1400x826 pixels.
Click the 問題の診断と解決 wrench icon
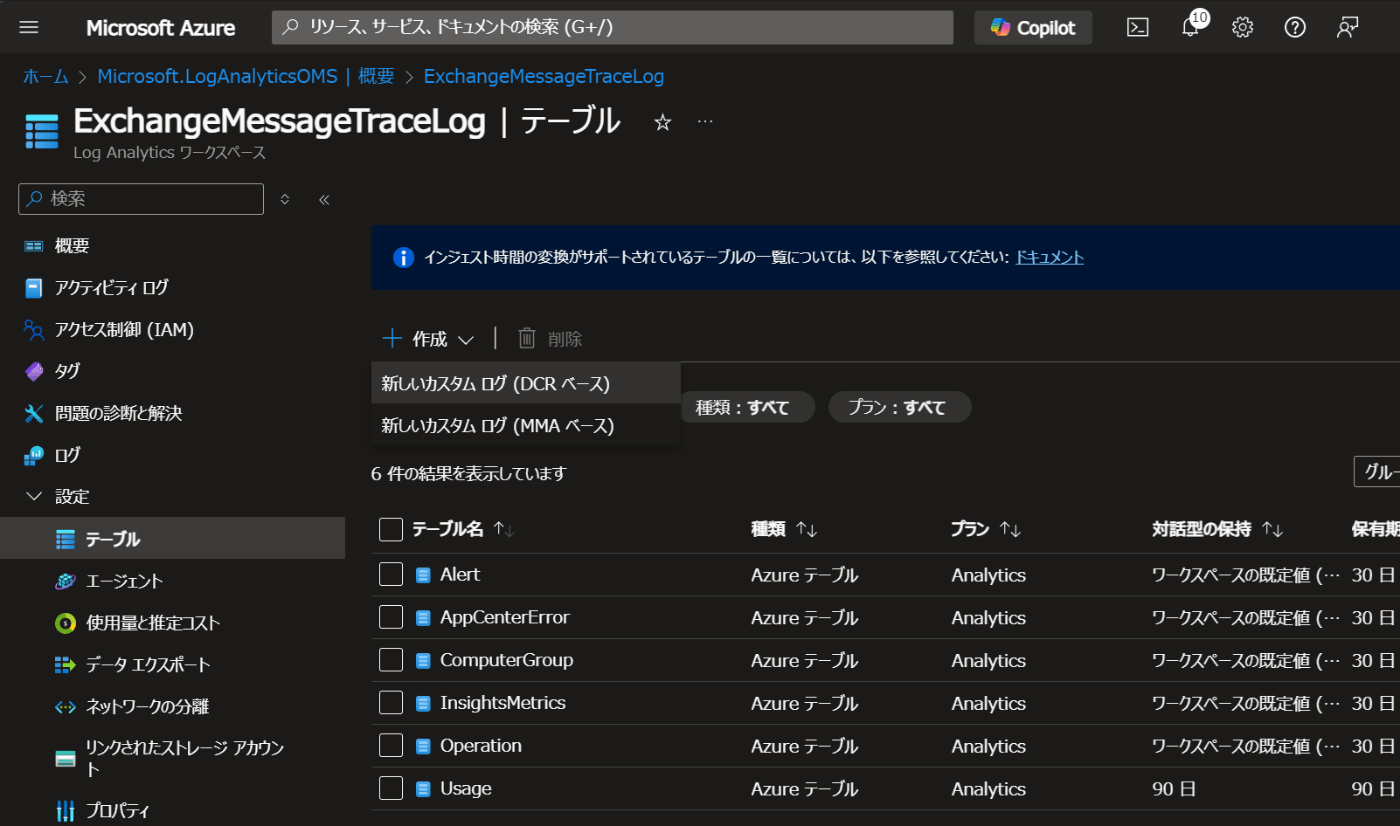tap(34, 413)
